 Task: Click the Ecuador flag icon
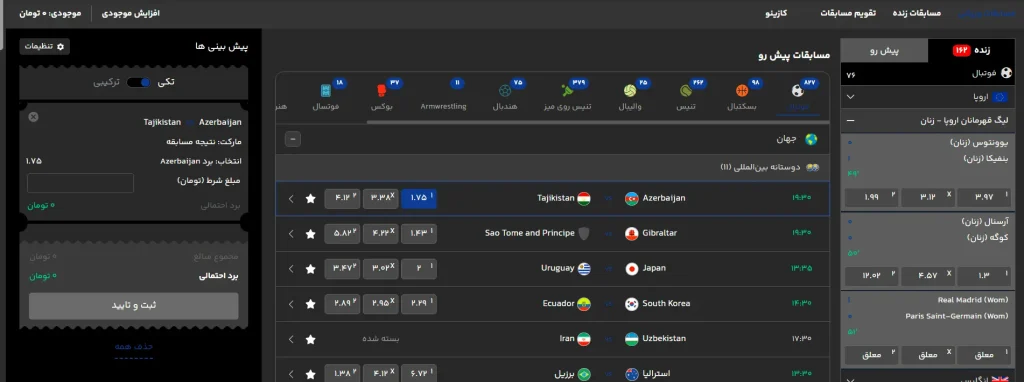[x=584, y=304]
